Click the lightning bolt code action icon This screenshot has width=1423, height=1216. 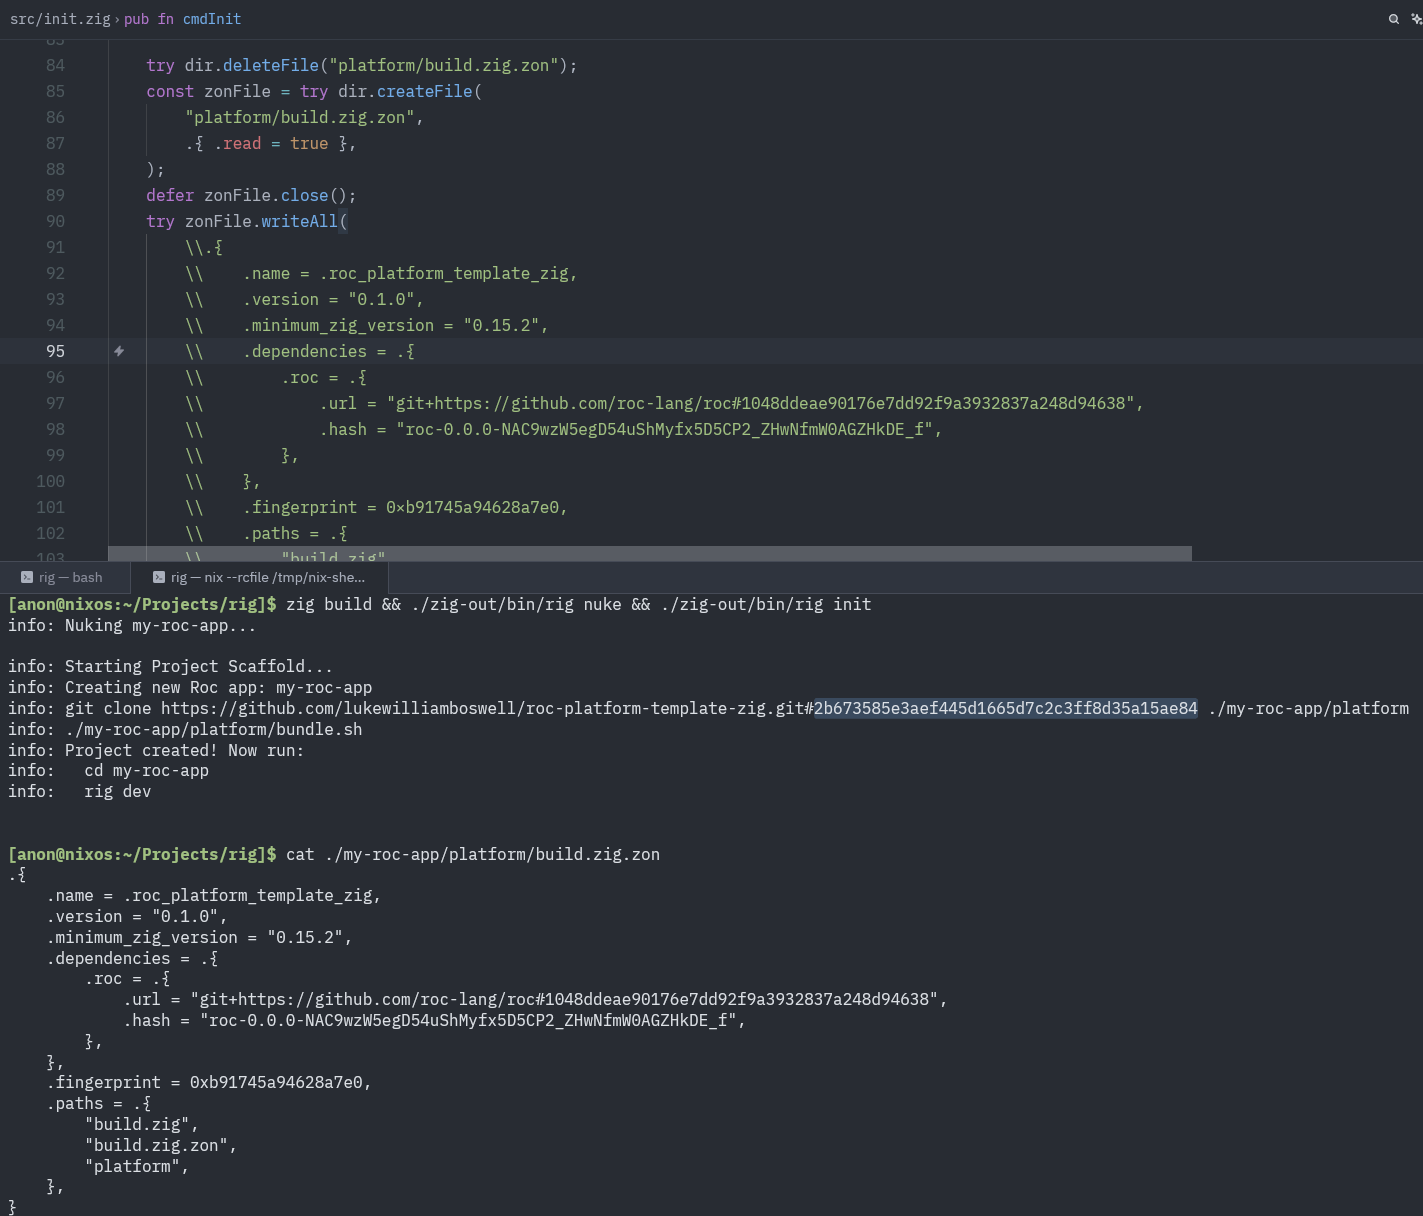click(x=119, y=351)
